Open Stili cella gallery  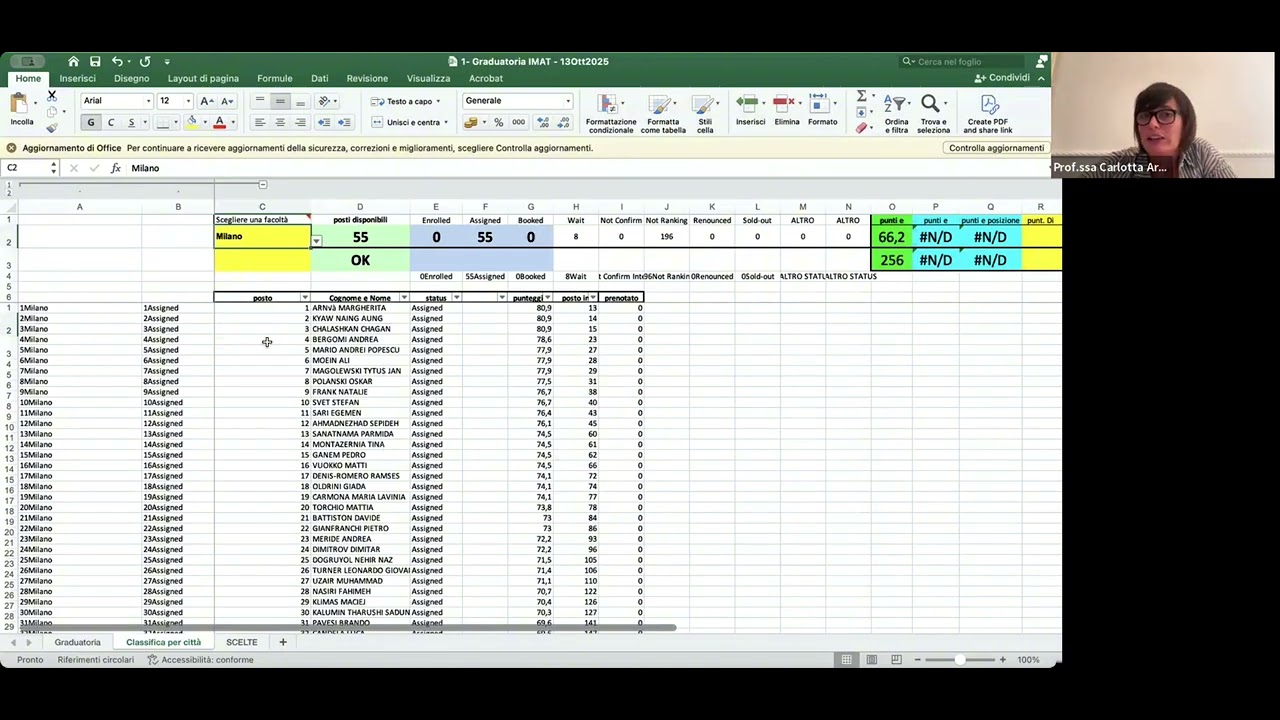point(705,114)
